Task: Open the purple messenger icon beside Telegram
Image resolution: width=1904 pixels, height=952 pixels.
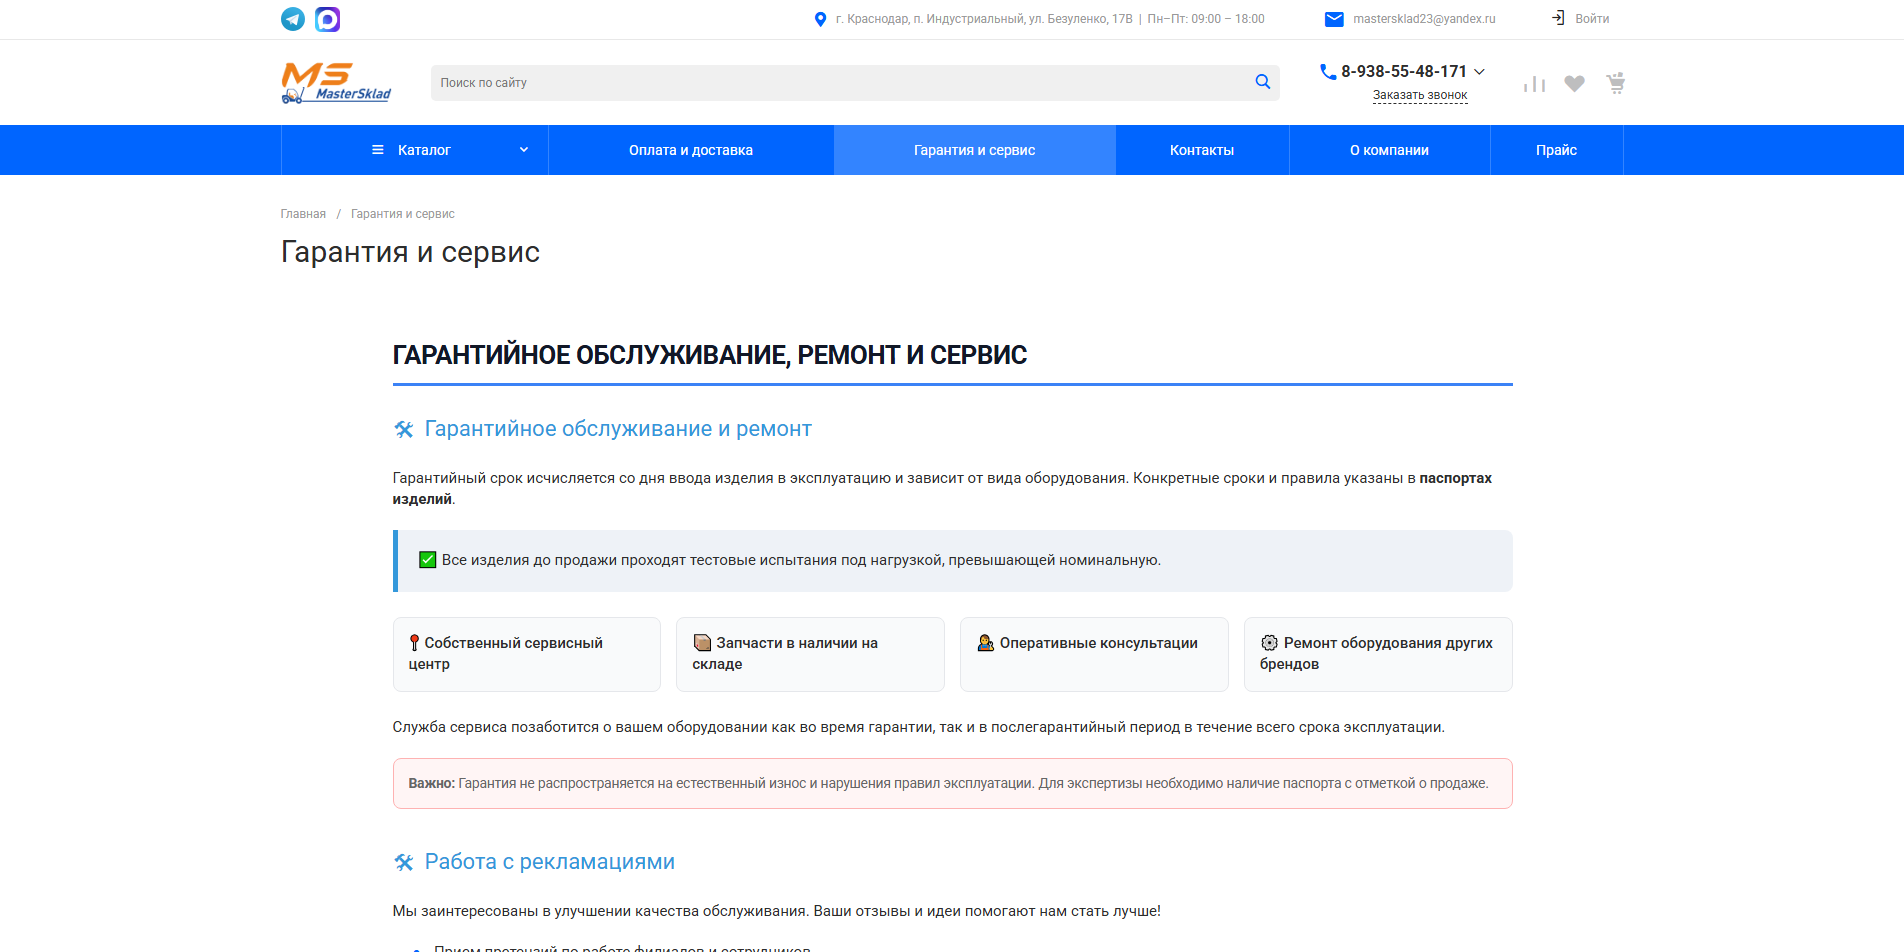Action: pyautogui.click(x=328, y=19)
